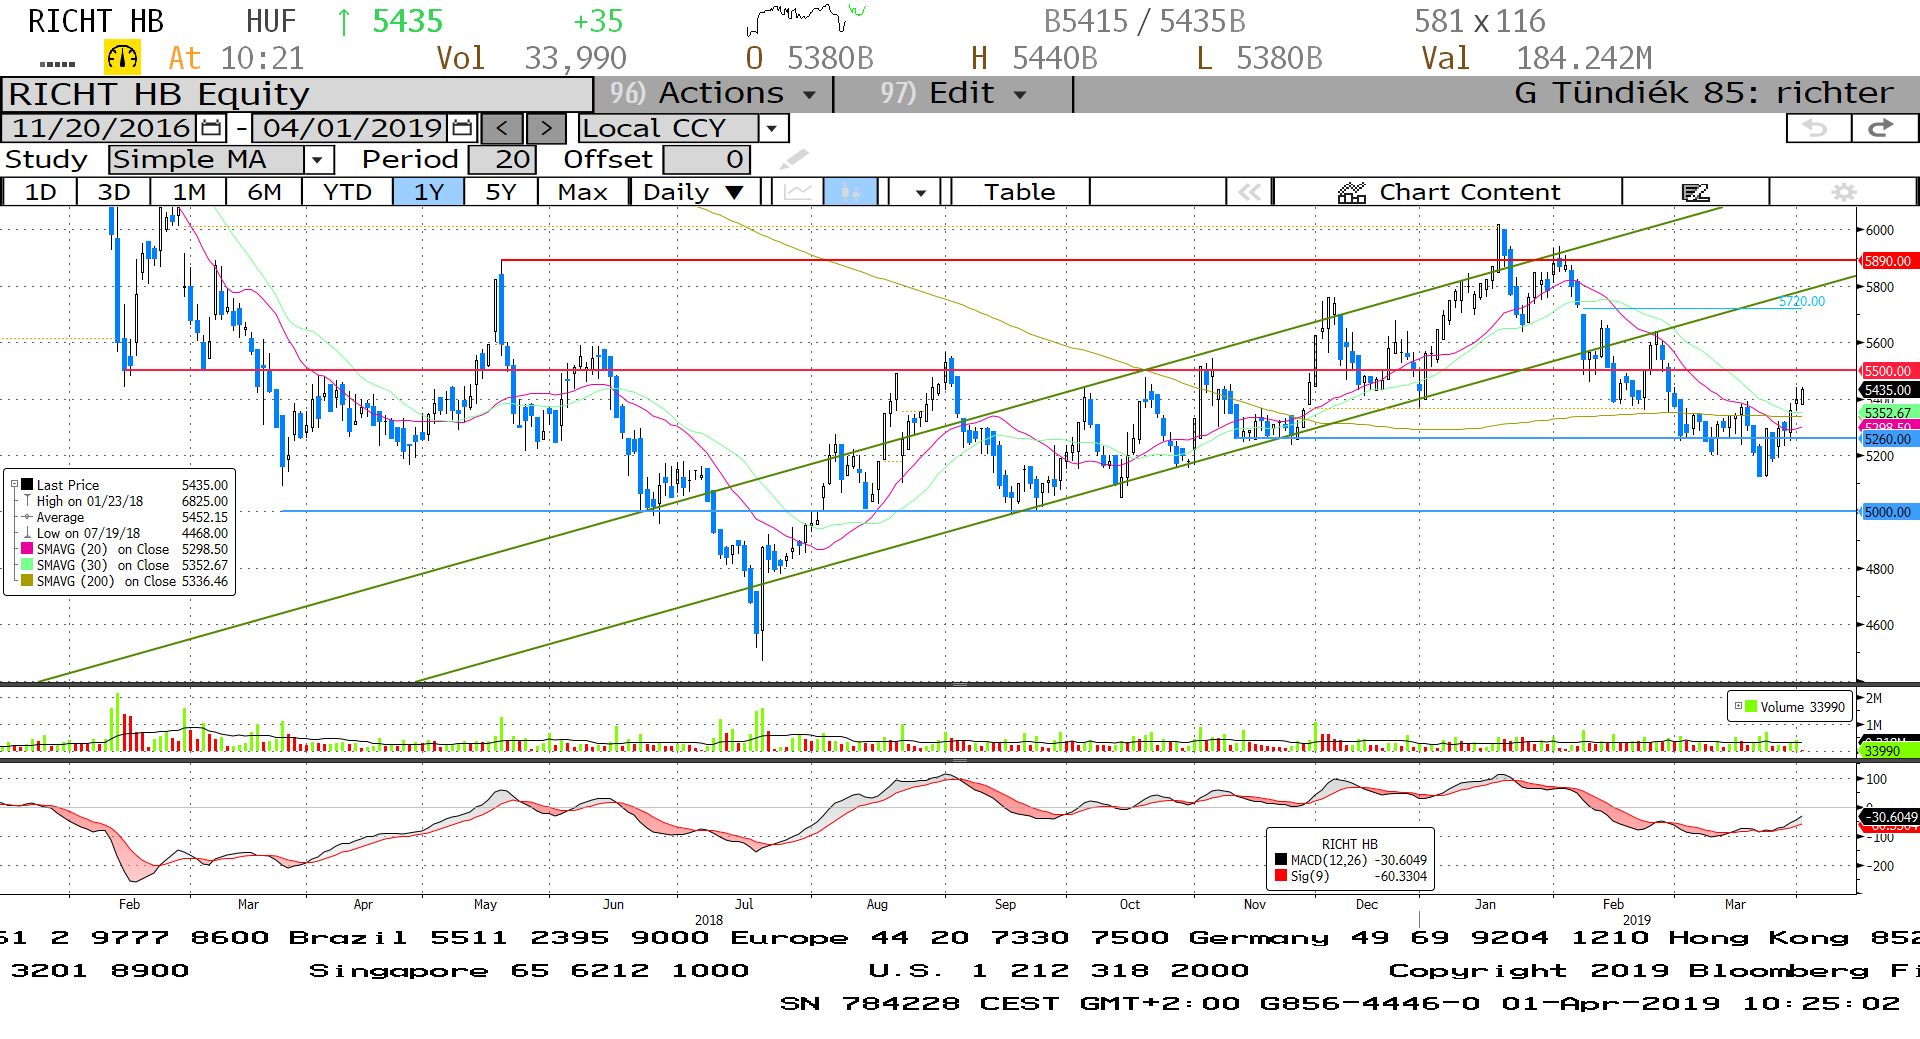Select the 6M range tab
This screenshot has height=1039, width=1920.
click(264, 192)
